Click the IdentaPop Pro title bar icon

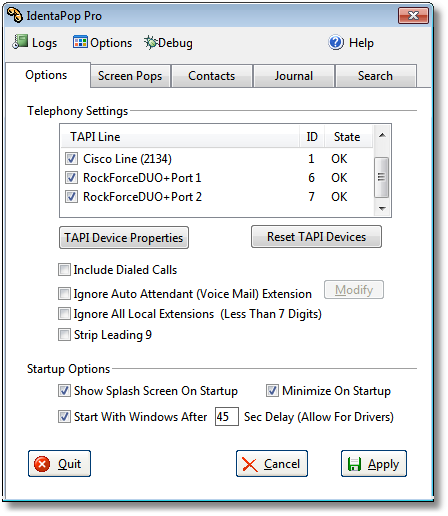click(x=15, y=15)
